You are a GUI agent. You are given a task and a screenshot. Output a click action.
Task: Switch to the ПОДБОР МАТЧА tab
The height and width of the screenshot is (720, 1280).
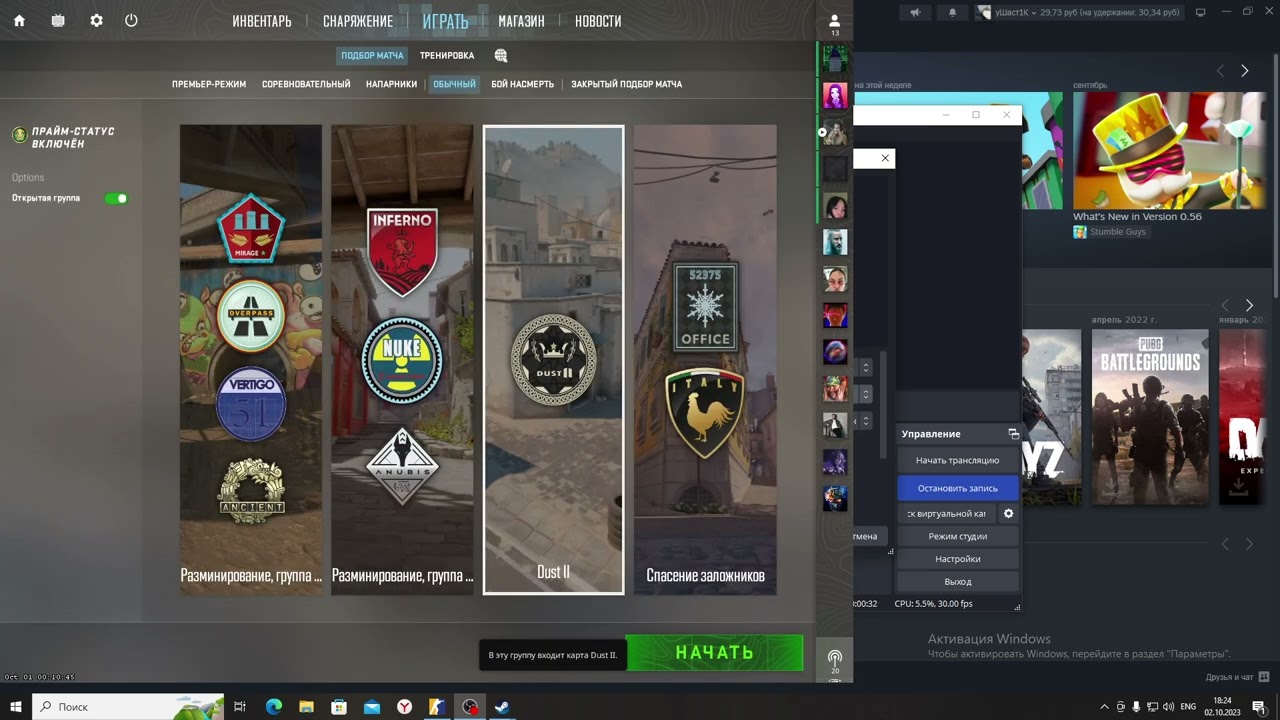(372, 56)
